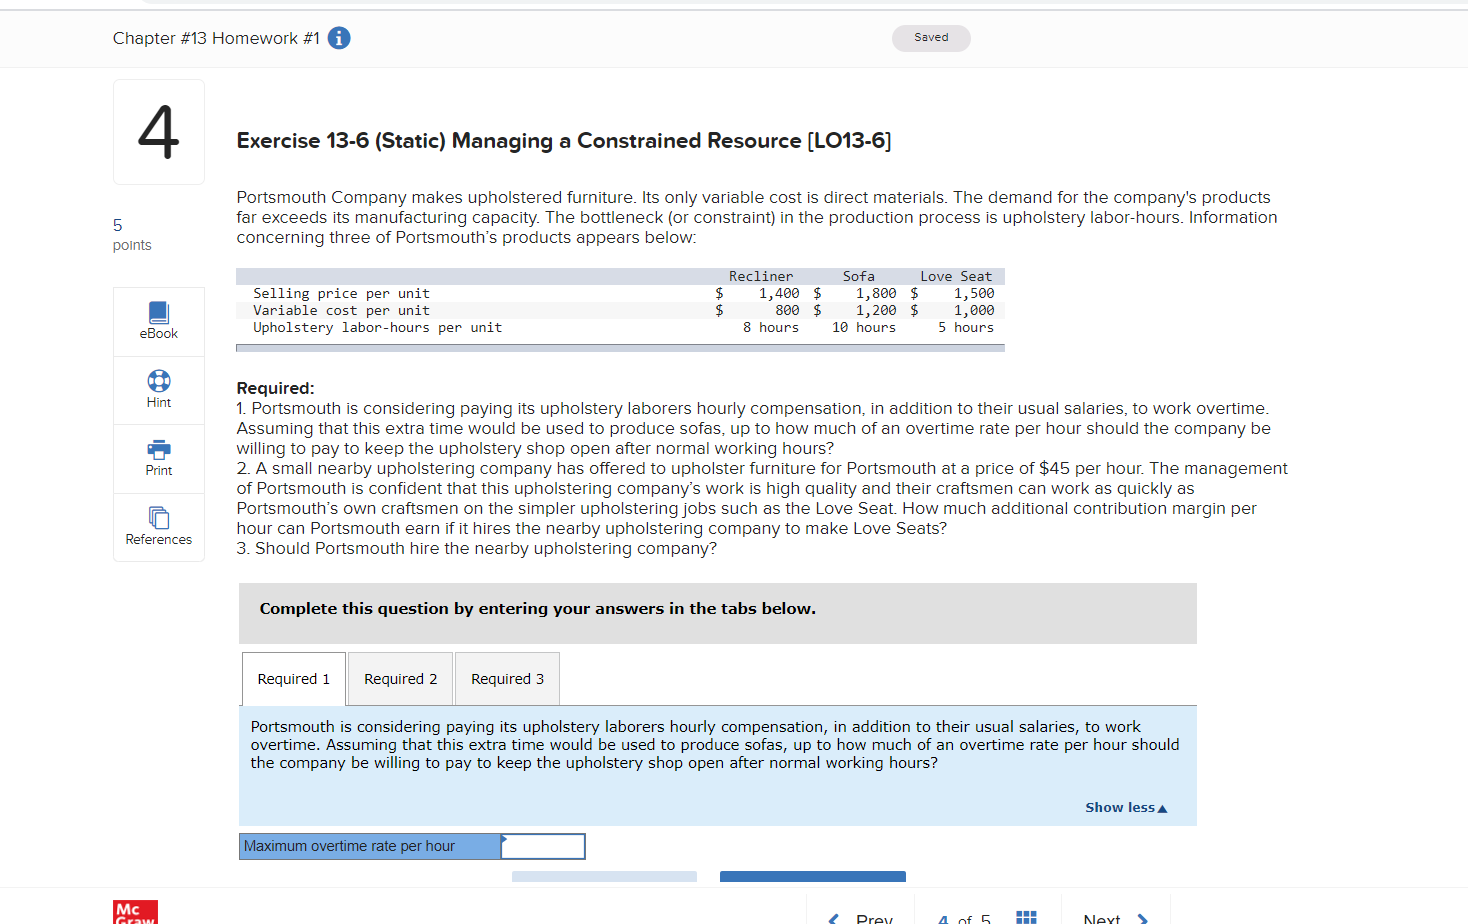This screenshot has height=924, width=1468.
Task: Open the Hint lifesaver icon
Action: point(159,381)
